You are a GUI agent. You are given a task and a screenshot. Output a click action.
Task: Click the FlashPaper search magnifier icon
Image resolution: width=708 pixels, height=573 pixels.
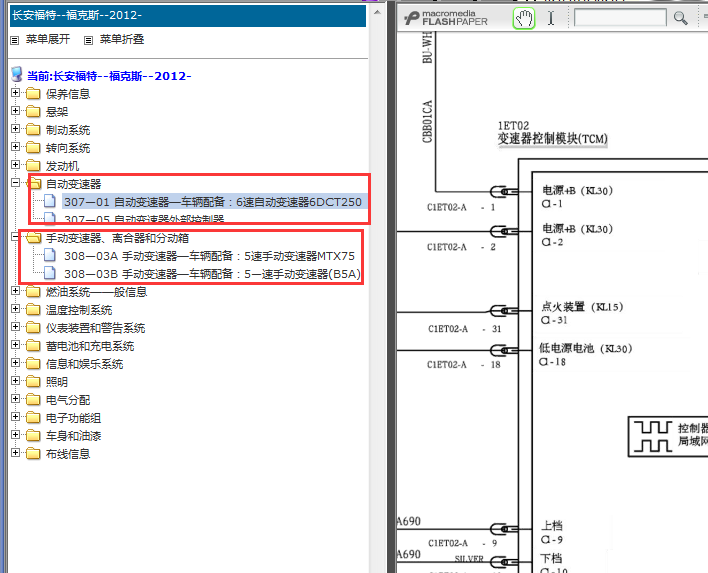[x=680, y=18]
